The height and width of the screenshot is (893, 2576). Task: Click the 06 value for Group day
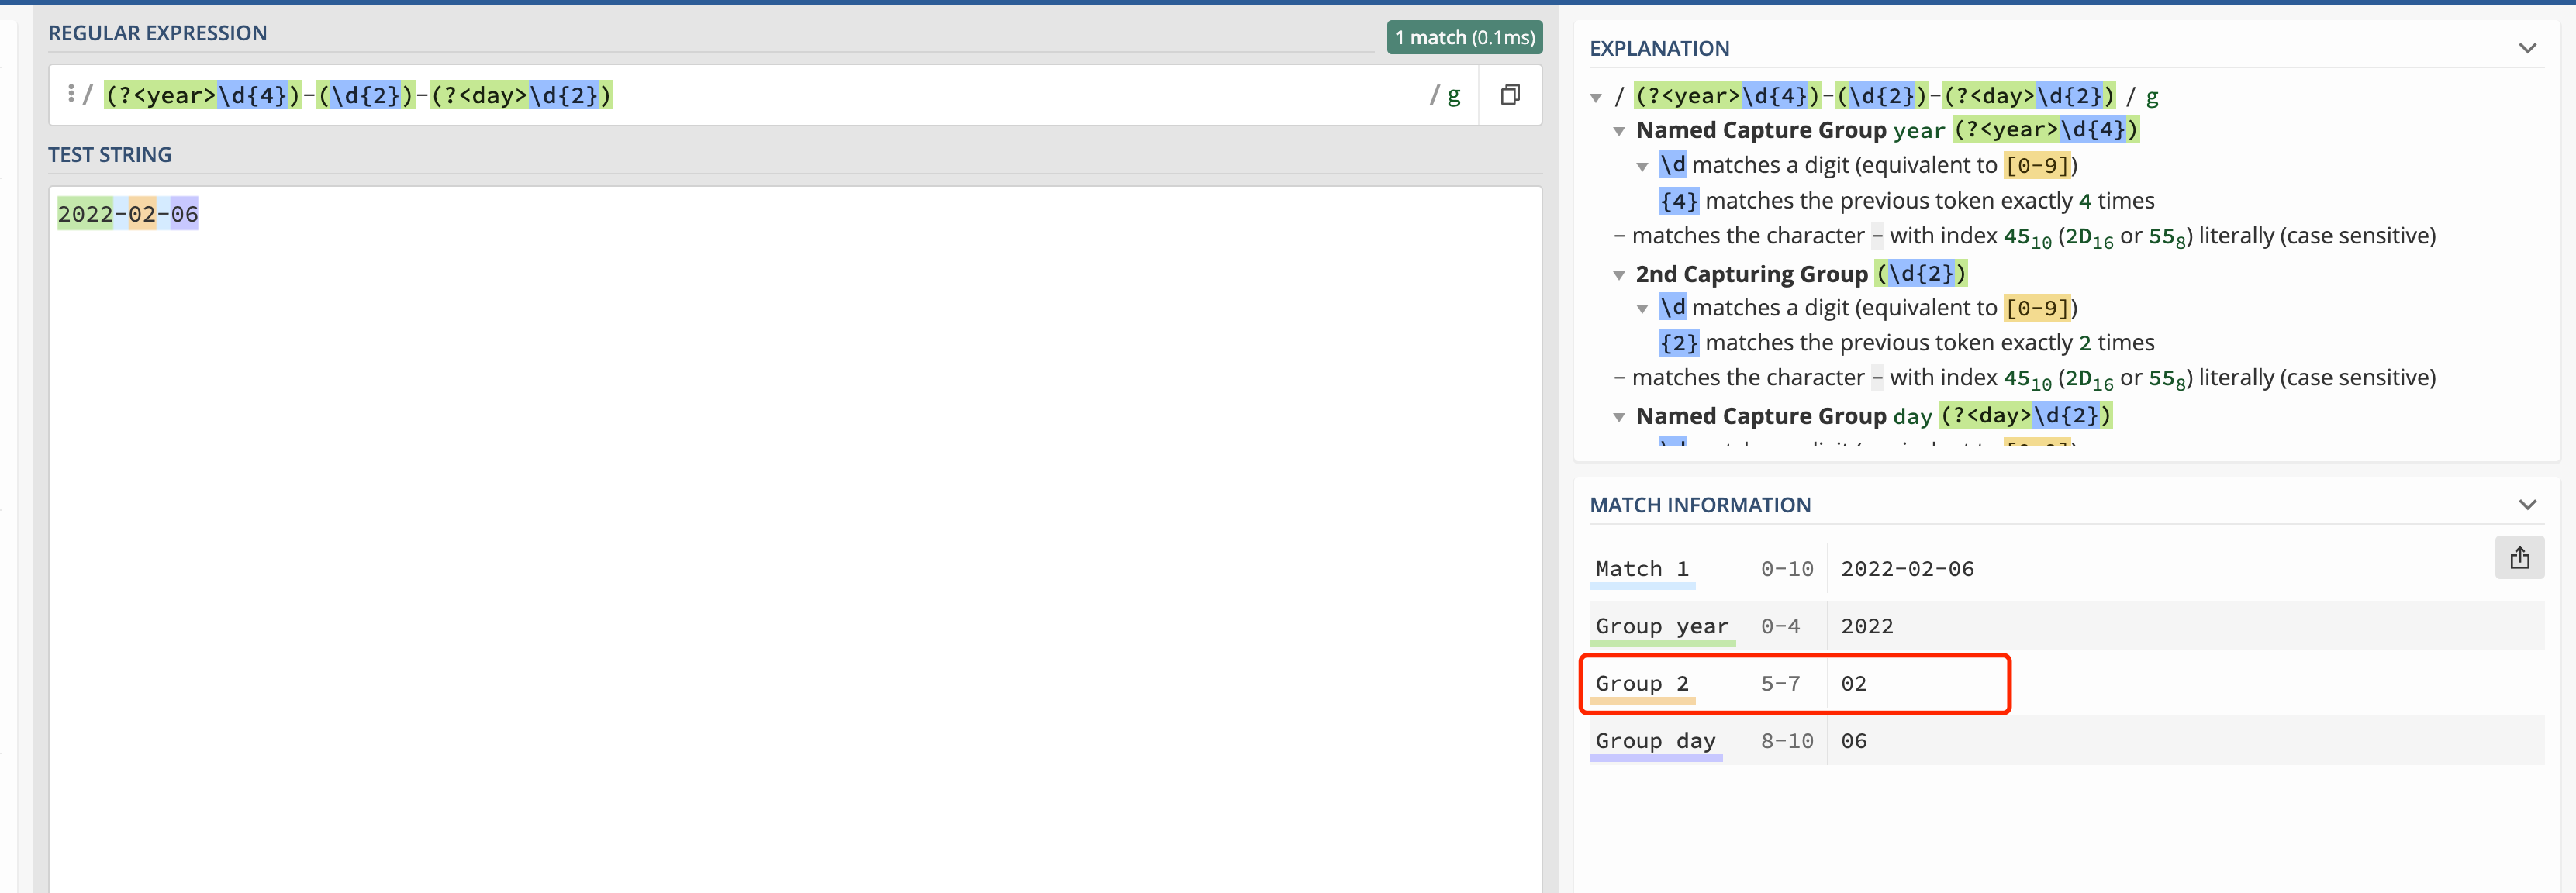point(1853,741)
